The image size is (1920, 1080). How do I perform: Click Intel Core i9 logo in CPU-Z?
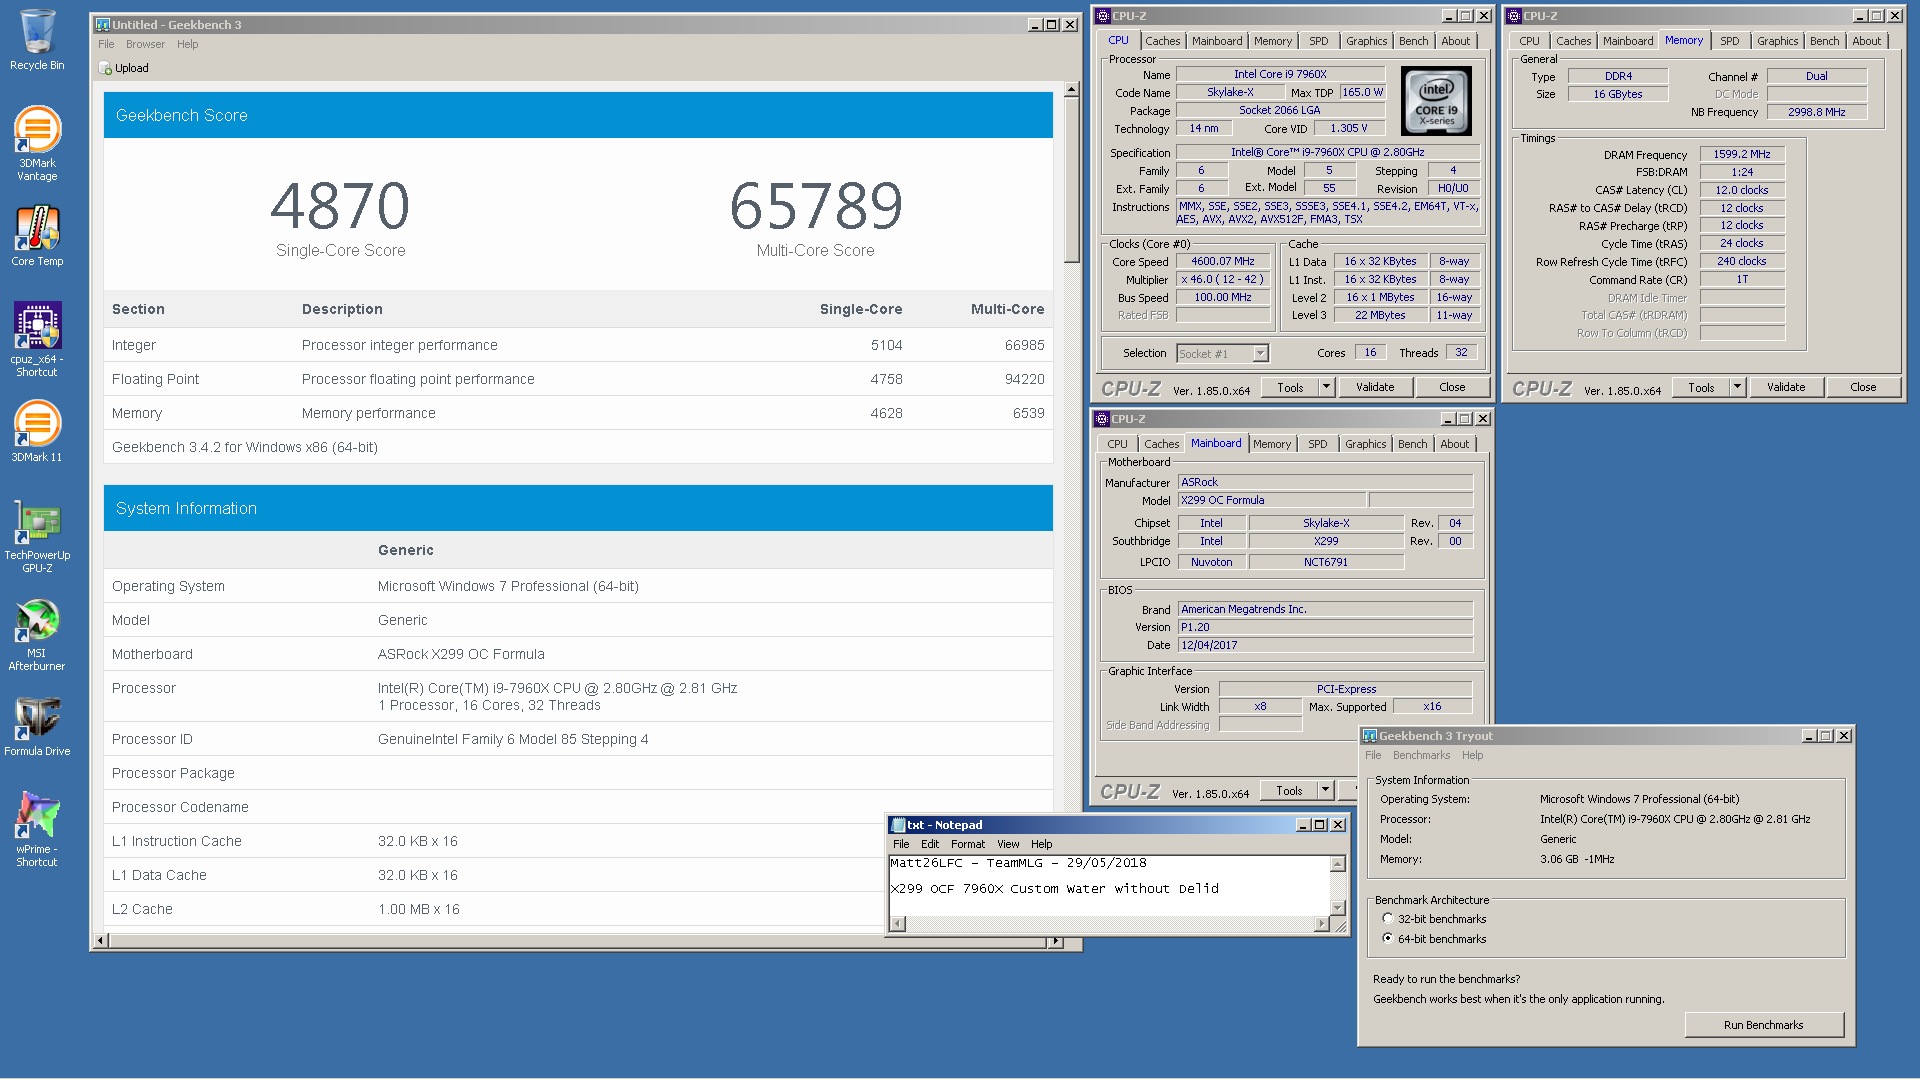click(x=1436, y=101)
